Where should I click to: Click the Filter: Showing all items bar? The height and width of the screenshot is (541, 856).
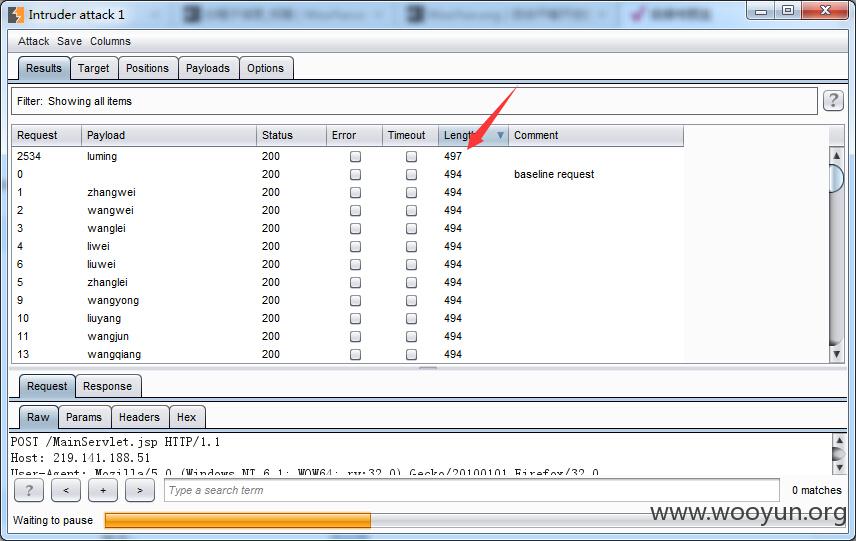click(414, 101)
